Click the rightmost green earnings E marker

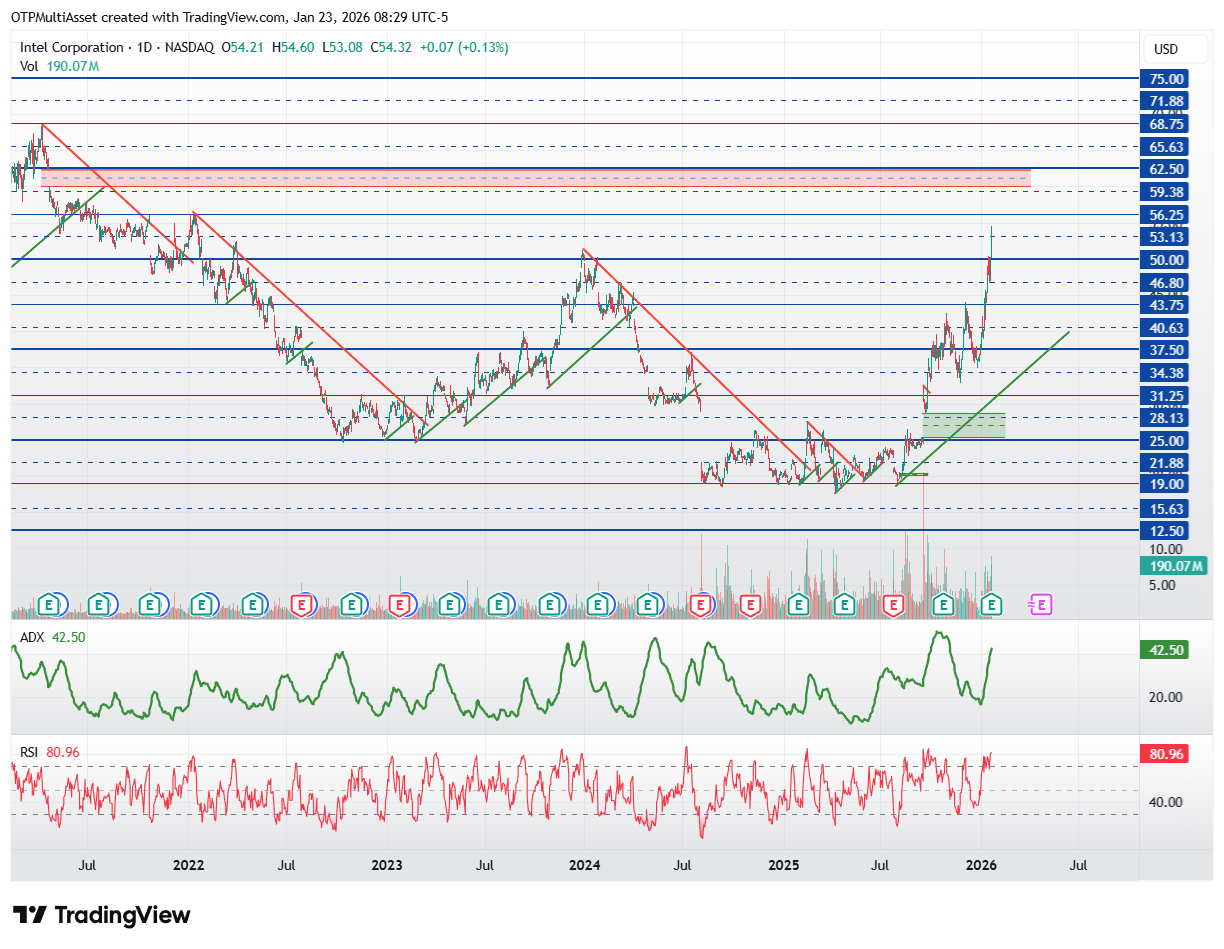pos(991,604)
